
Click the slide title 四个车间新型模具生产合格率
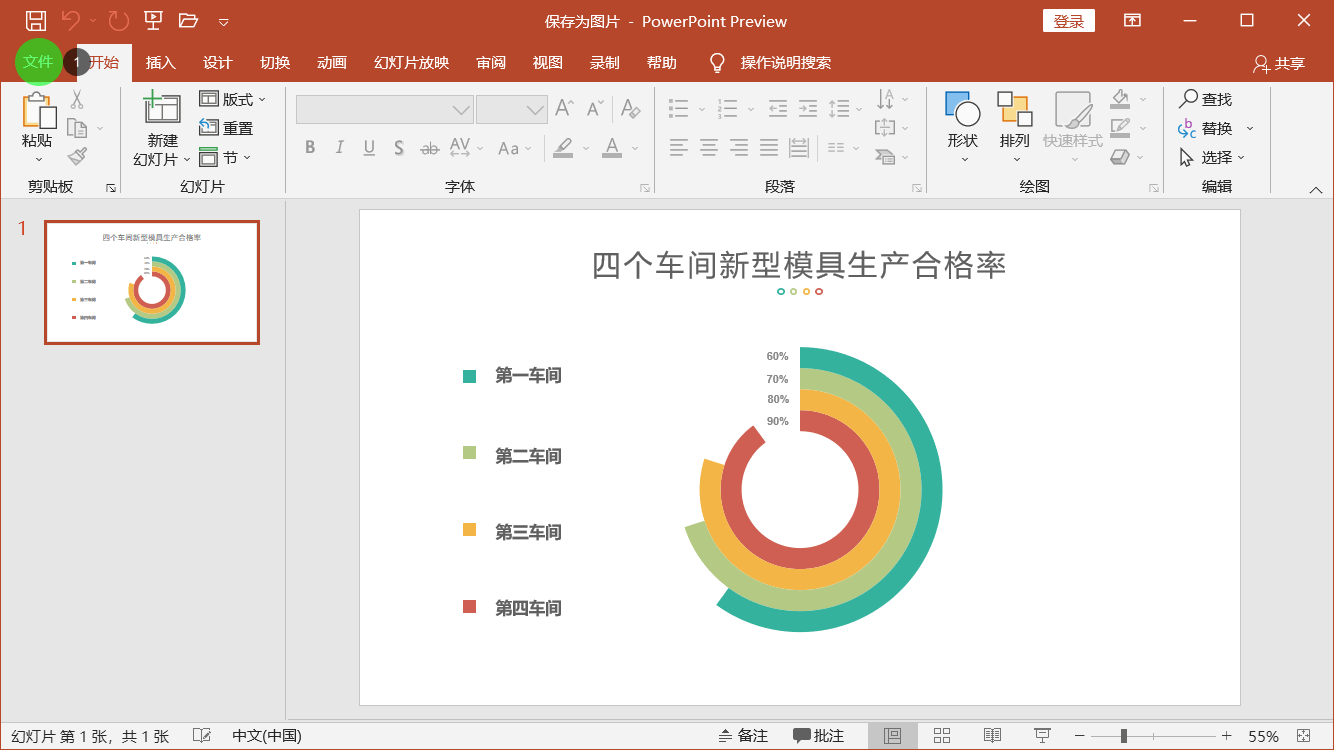[x=799, y=265]
